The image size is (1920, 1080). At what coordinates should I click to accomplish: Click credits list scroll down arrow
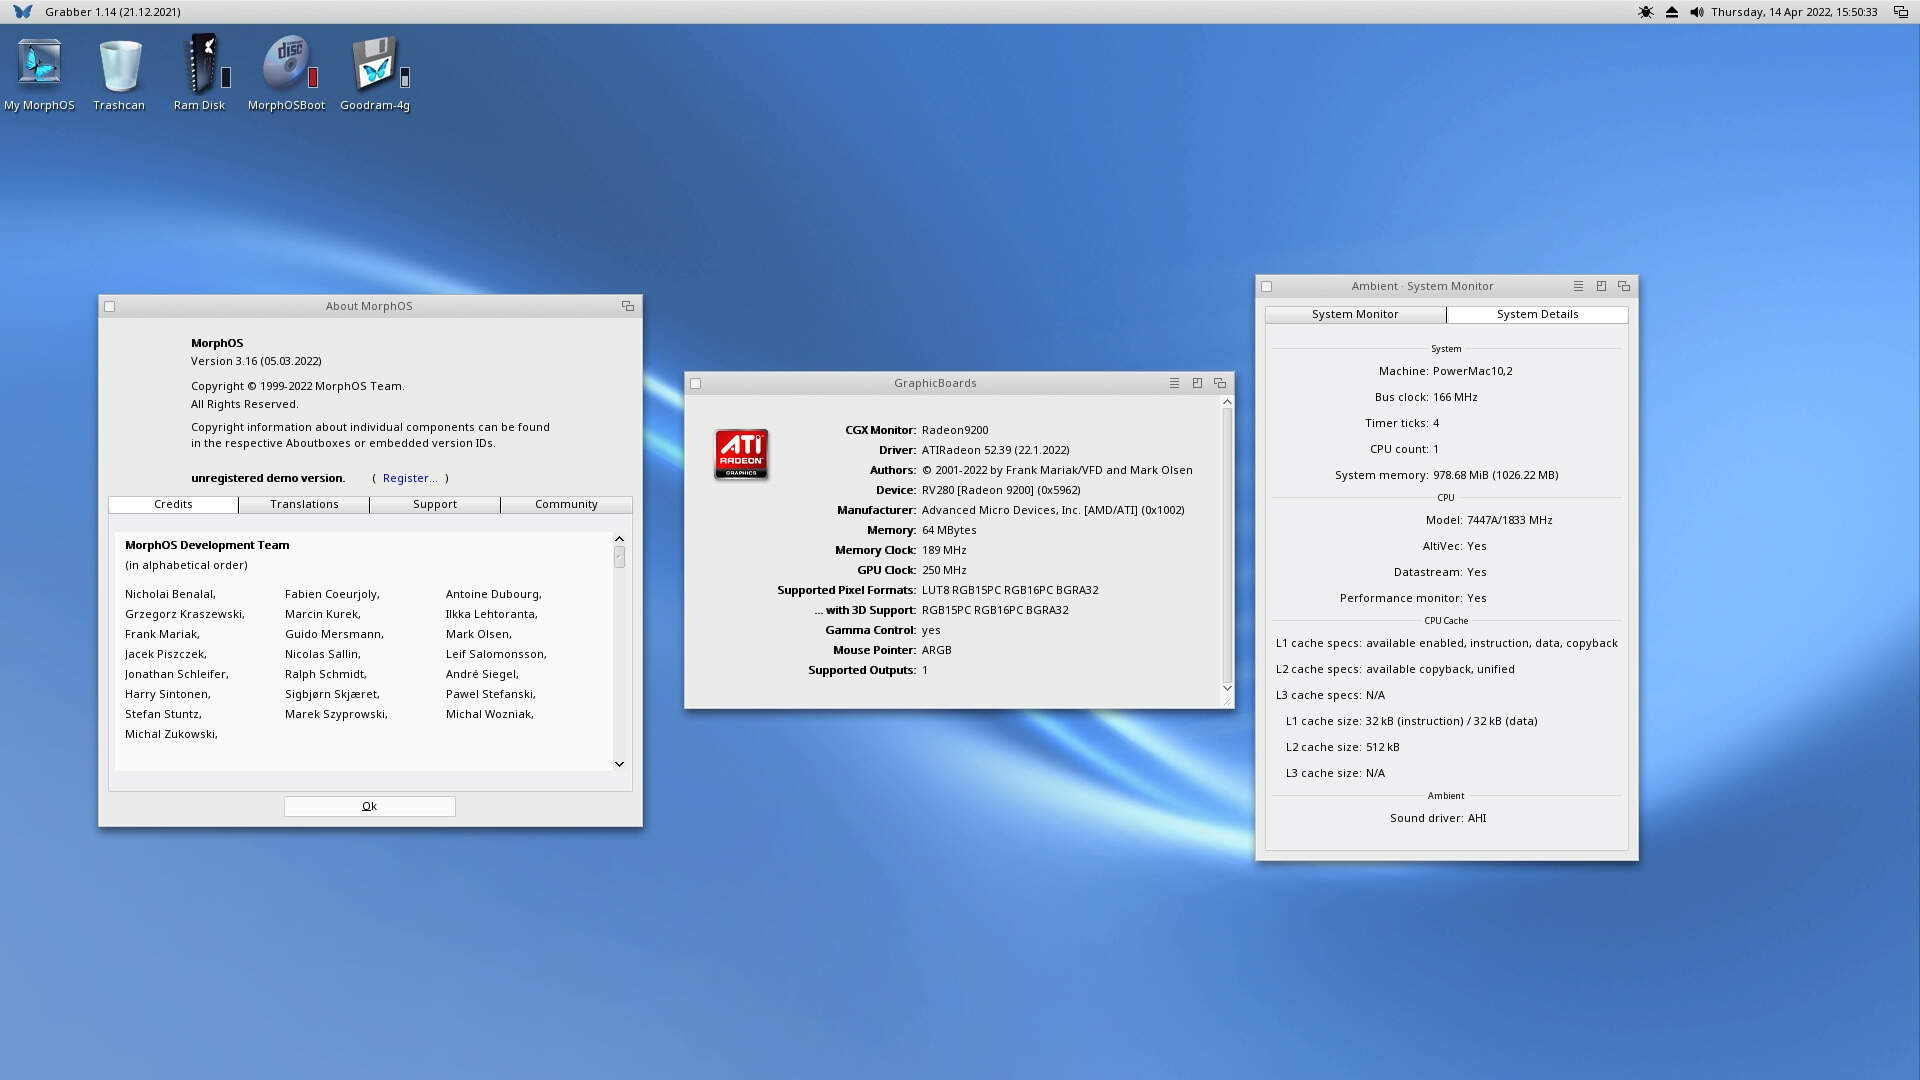(x=619, y=764)
